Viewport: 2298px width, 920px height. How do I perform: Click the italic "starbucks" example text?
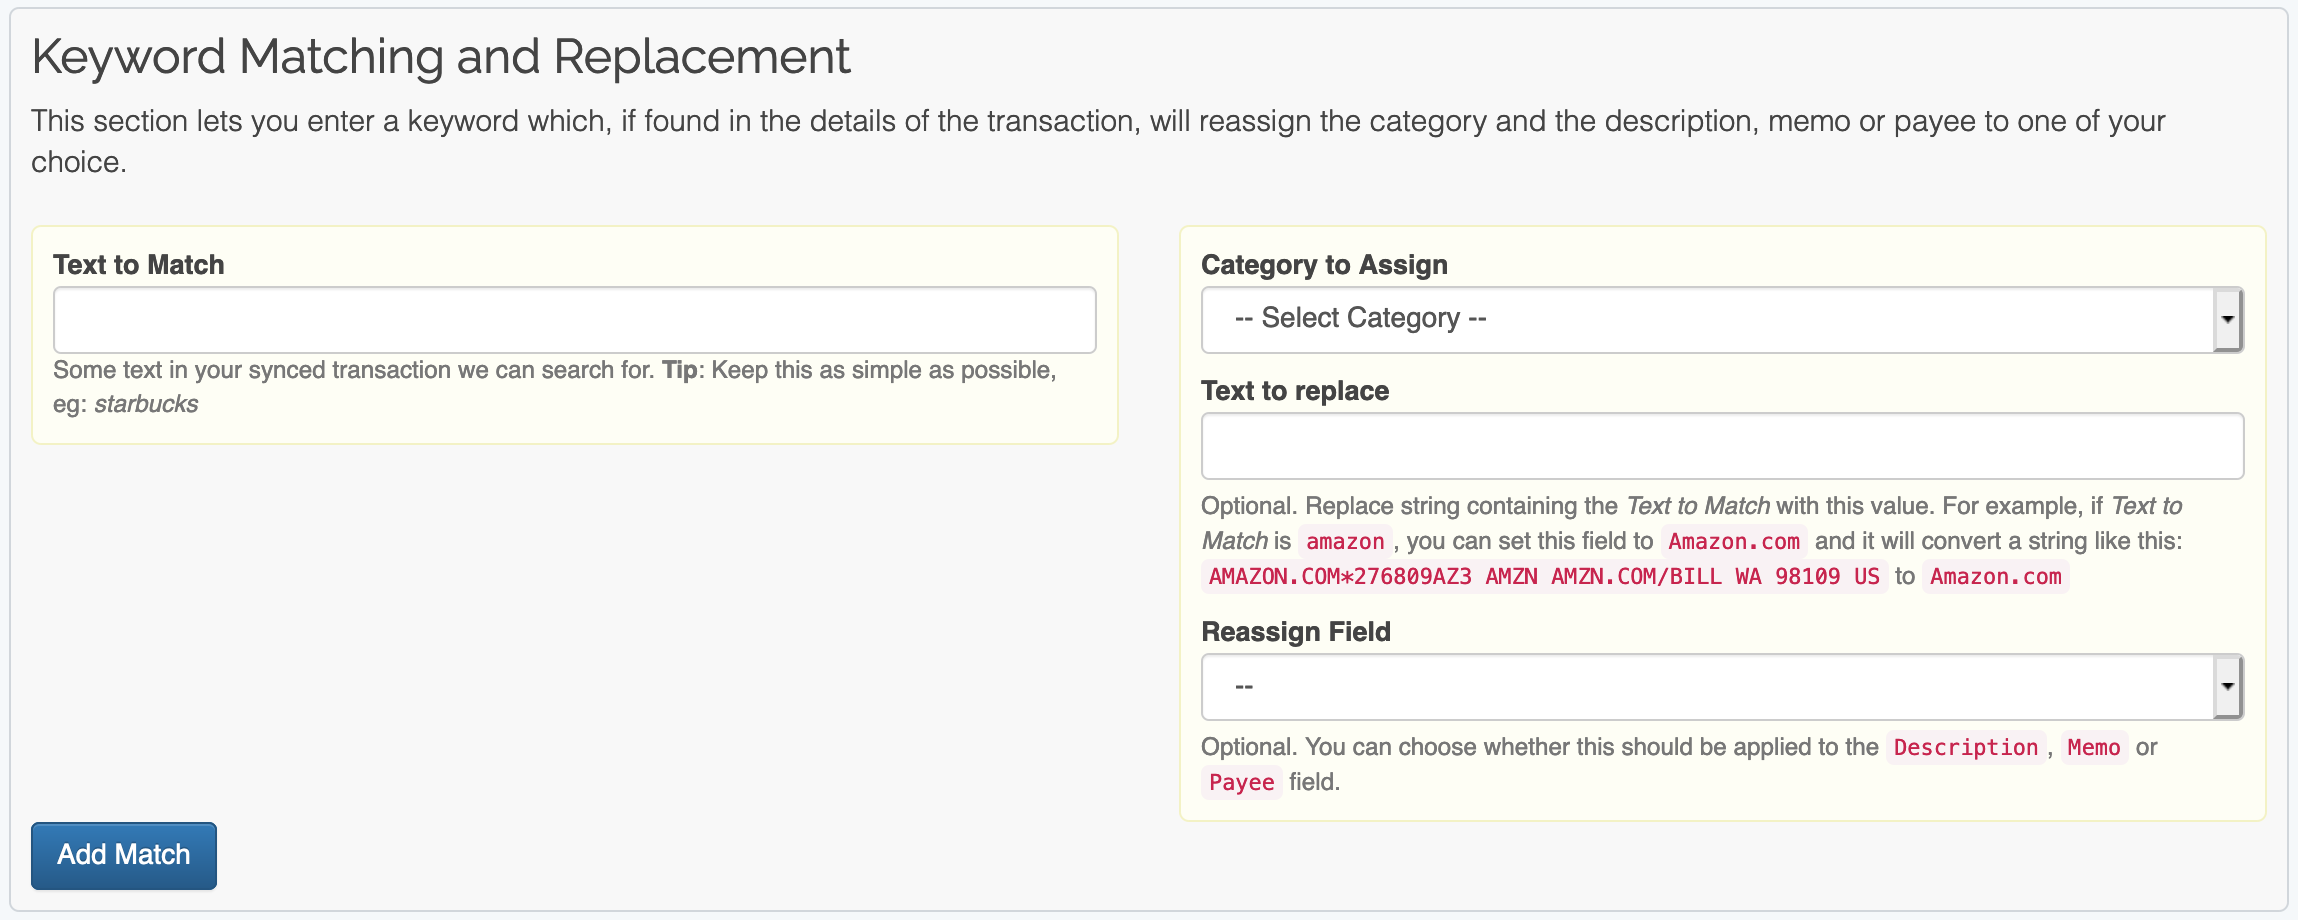pos(146,404)
